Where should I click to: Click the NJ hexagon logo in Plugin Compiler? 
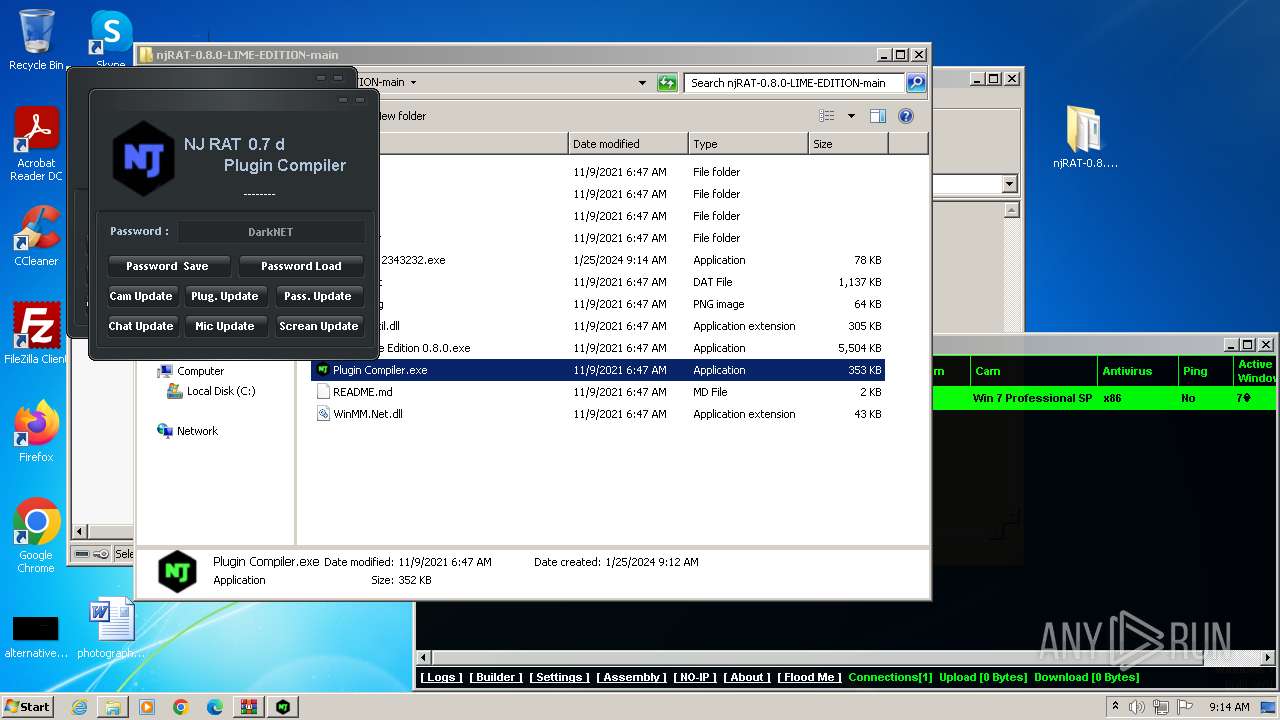[143, 158]
